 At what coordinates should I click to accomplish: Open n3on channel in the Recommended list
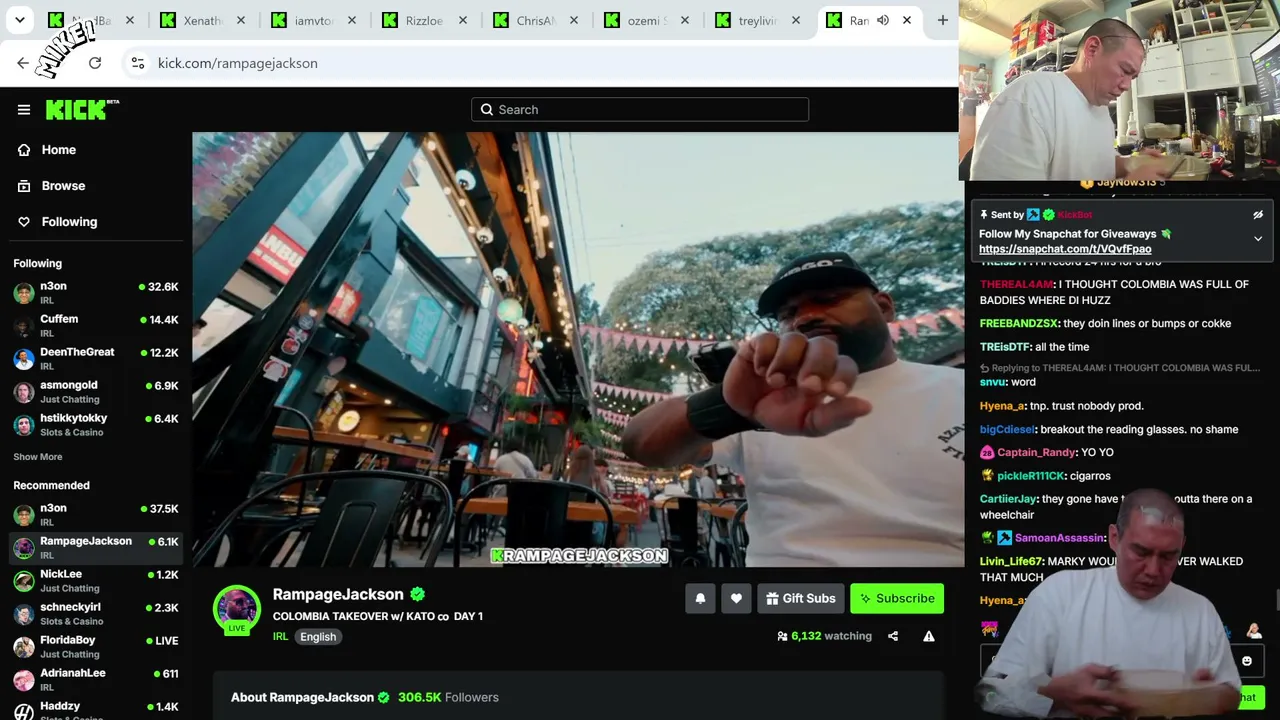pyautogui.click(x=96, y=515)
